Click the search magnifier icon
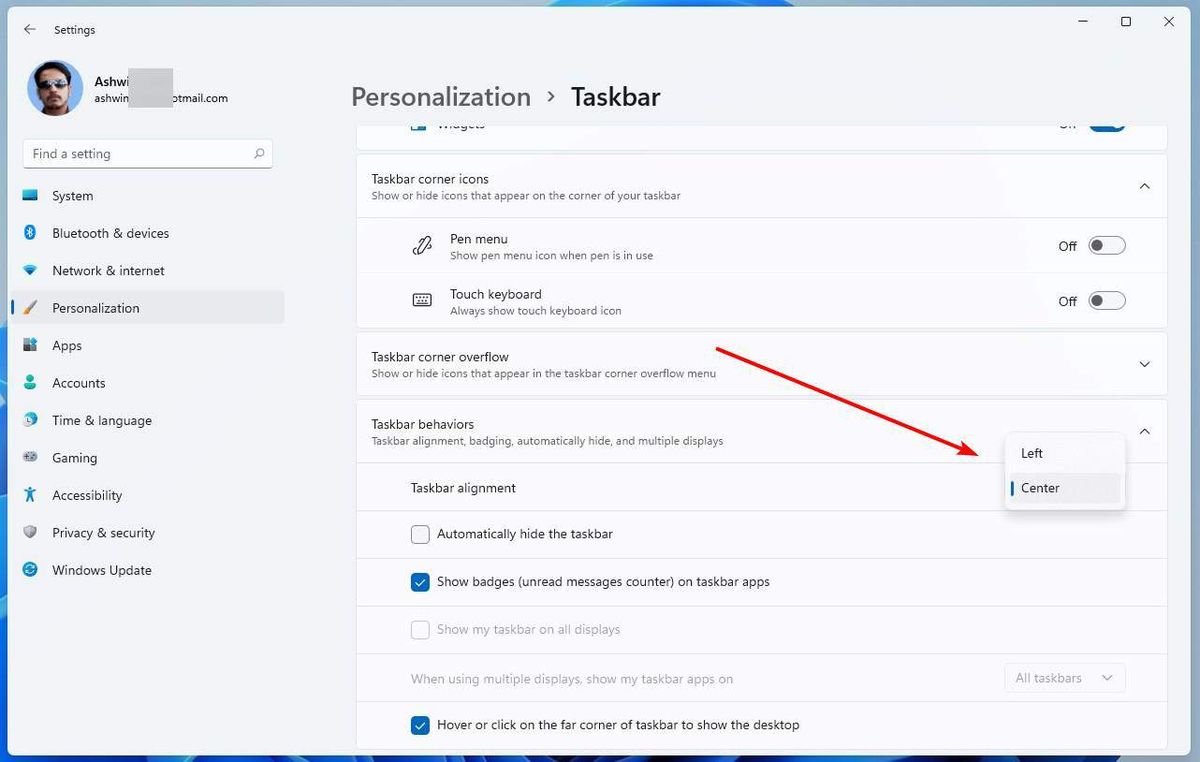 (259, 153)
